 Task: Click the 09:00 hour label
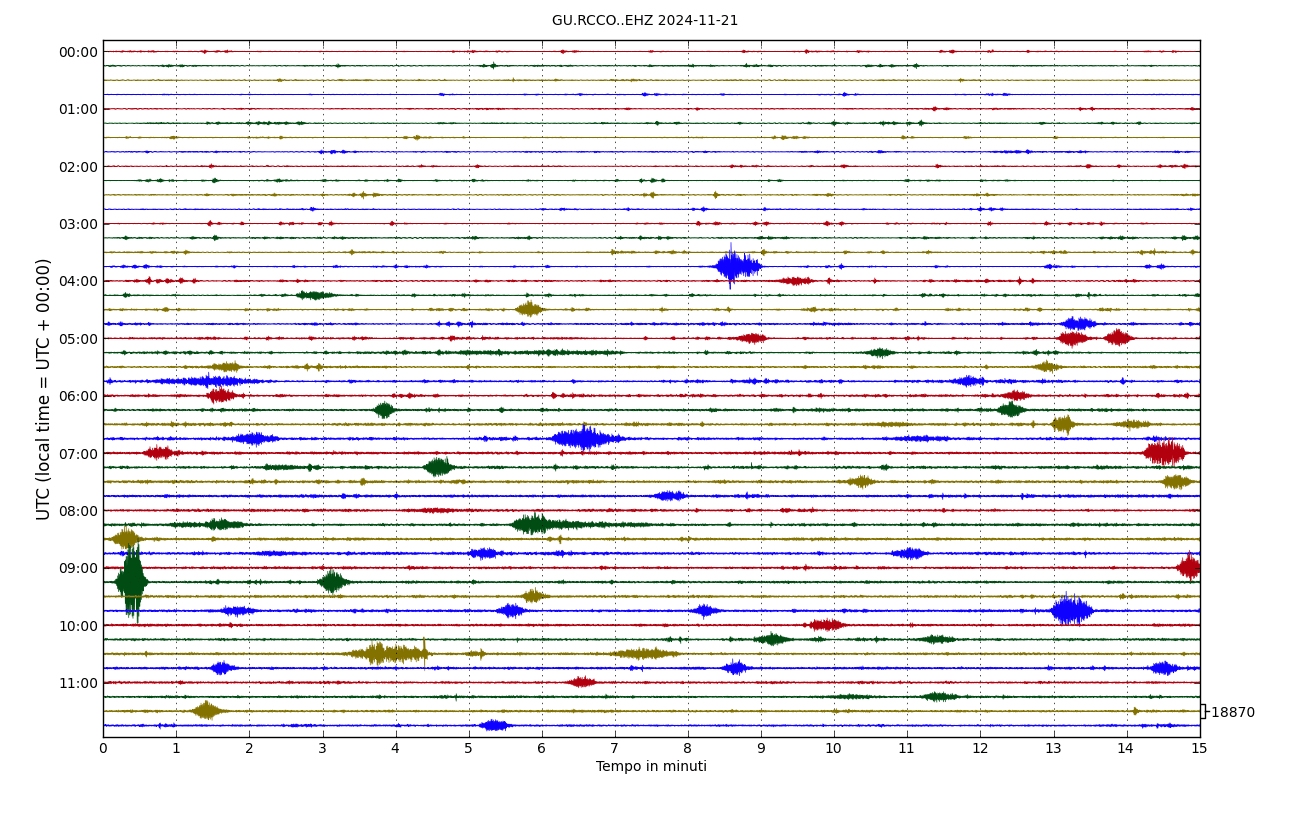(79, 568)
